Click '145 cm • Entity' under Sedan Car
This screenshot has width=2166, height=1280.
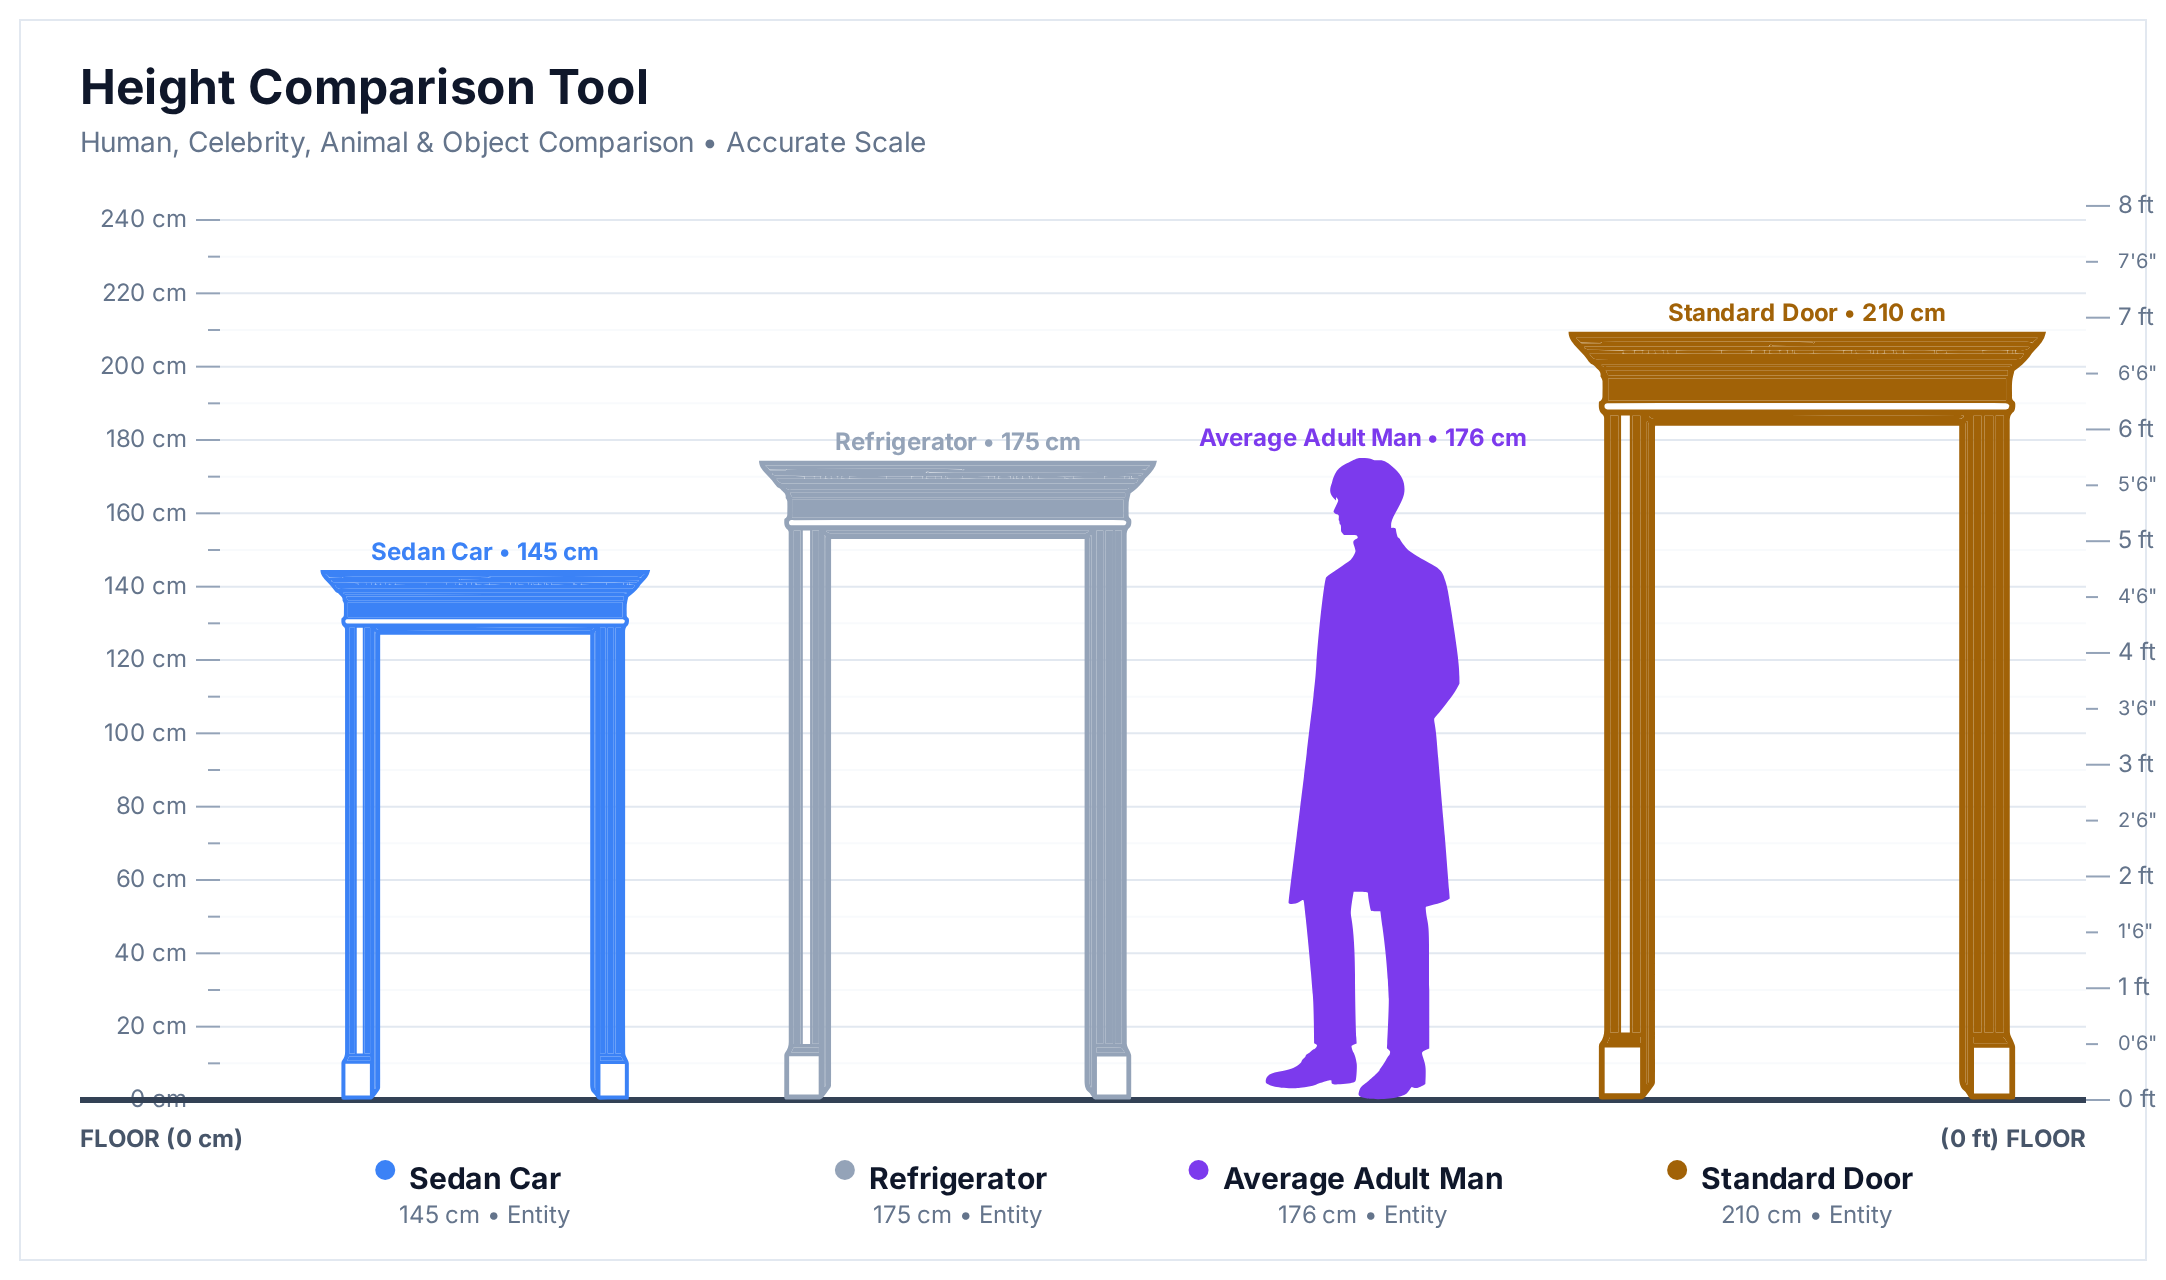point(485,1215)
